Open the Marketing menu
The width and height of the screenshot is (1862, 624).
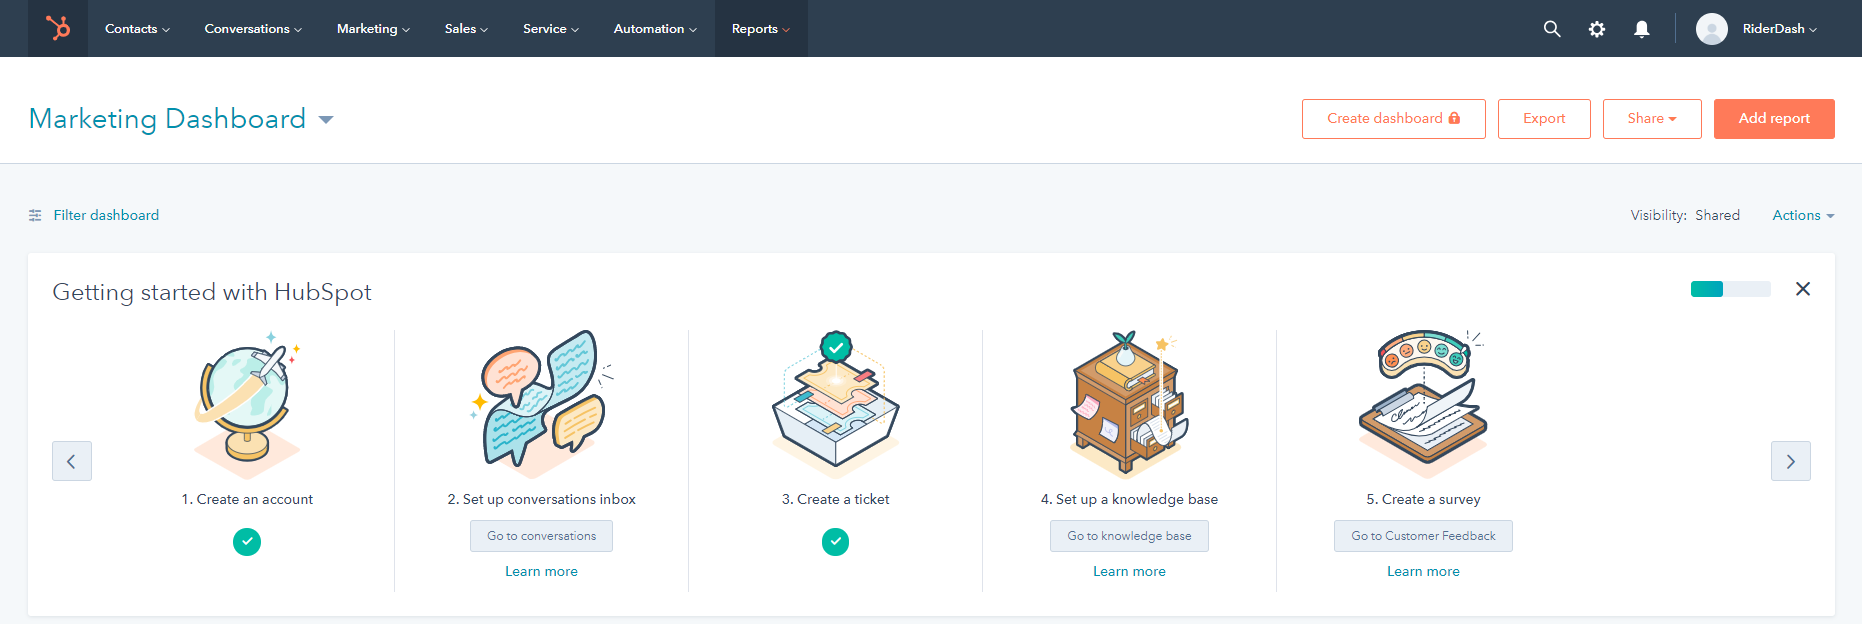click(x=373, y=29)
